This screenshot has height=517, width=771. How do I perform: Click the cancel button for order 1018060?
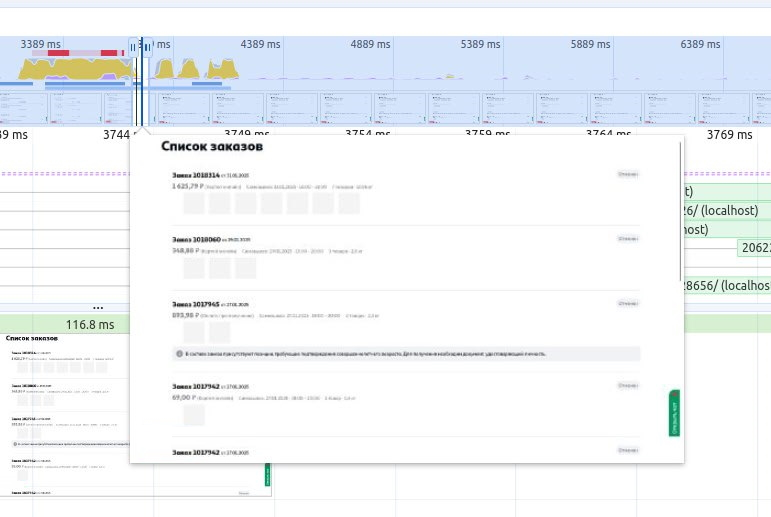tap(628, 239)
